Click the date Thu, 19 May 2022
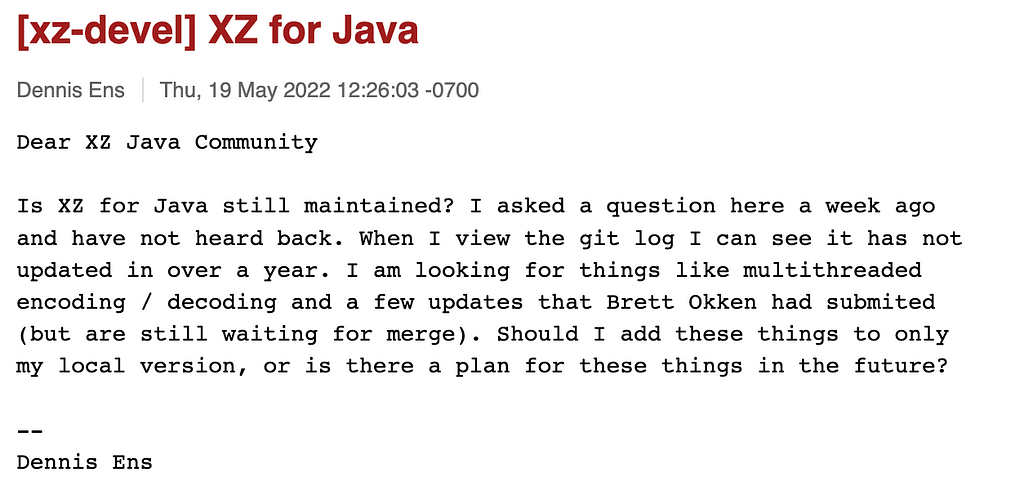This screenshot has height=477, width=1024. (246, 90)
